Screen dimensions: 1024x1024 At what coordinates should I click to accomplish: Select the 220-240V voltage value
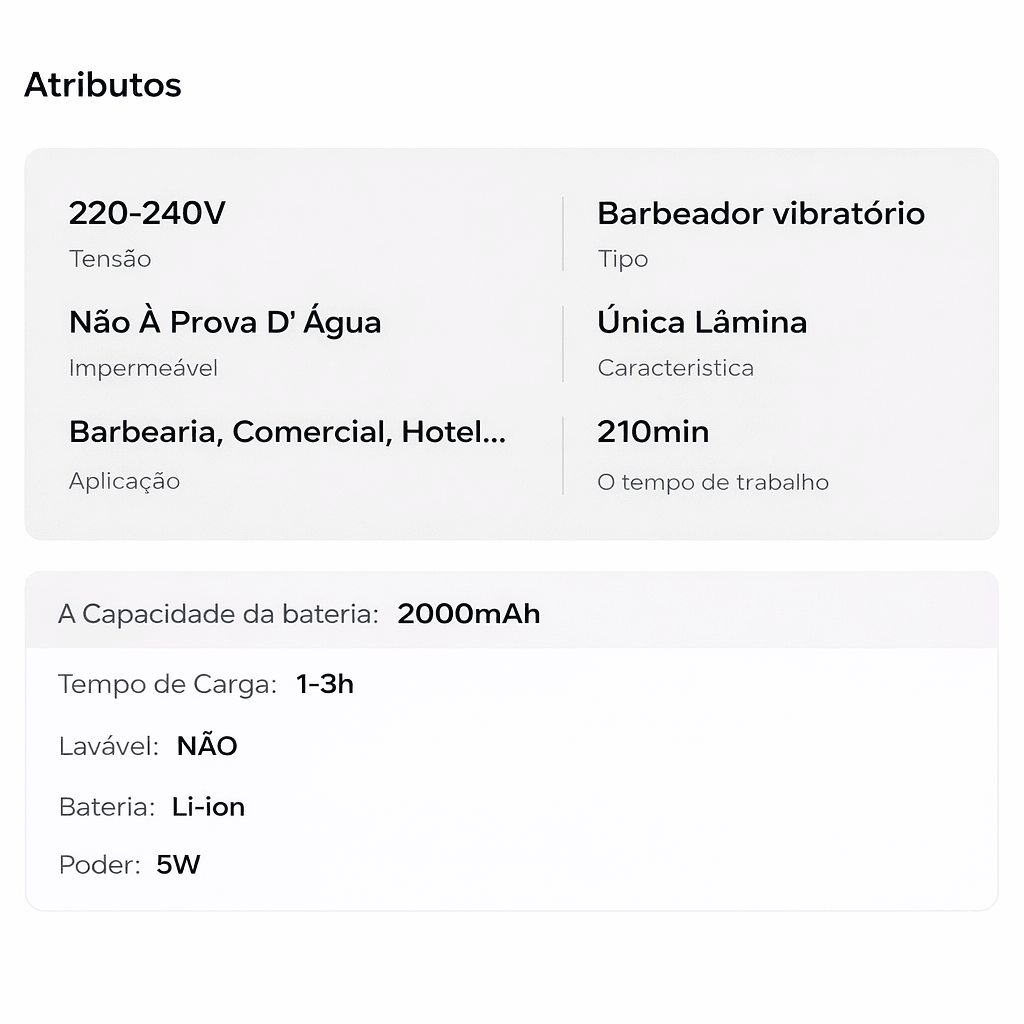click(147, 213)
